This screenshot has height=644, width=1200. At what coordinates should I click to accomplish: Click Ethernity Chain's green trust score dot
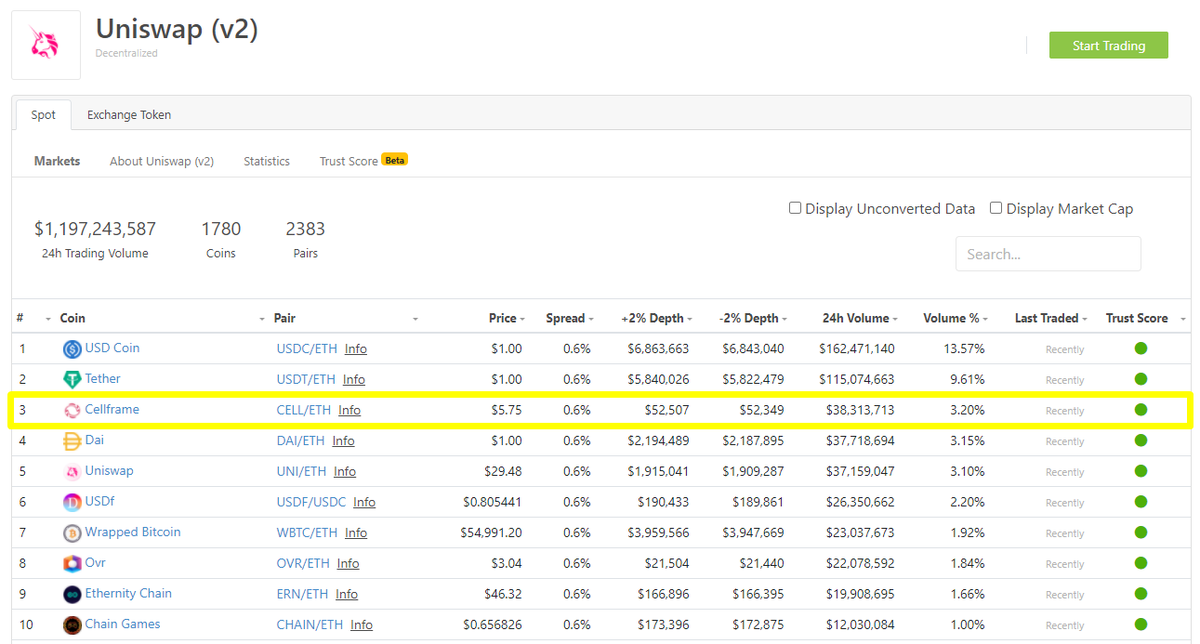pyautogui.click(x=1140, y=594)
